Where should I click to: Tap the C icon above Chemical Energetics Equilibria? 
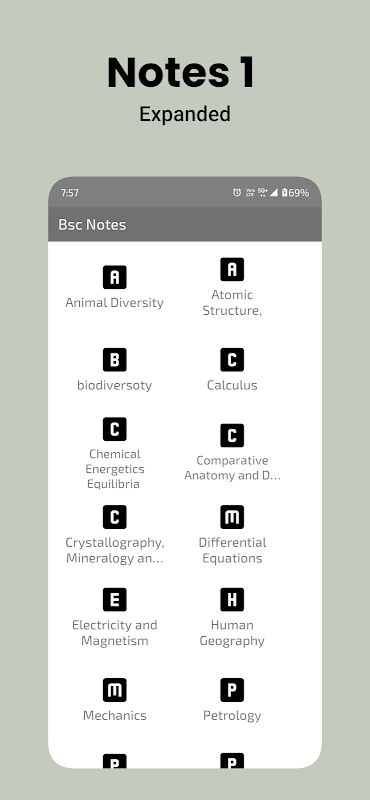click(114, 429)
